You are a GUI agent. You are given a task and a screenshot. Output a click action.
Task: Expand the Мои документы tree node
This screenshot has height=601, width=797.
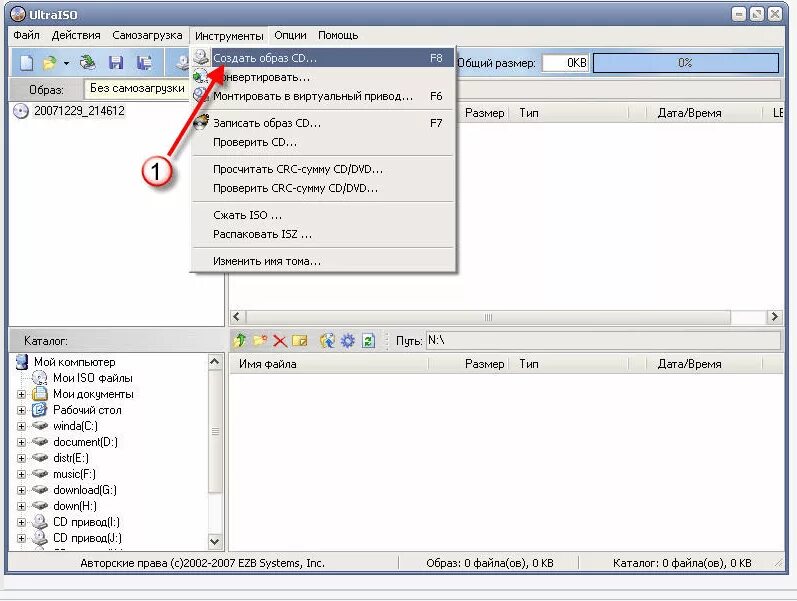click(x=21, y=394)
